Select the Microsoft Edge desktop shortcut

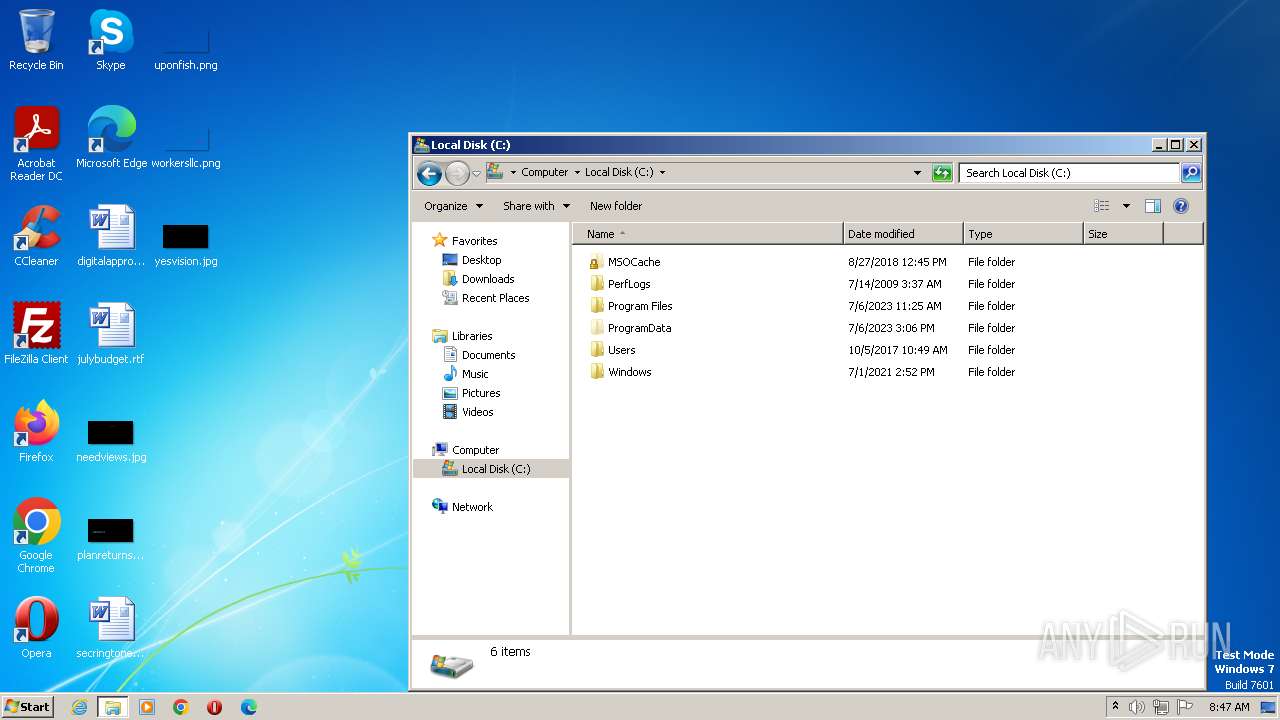click(x=111, y=138)
